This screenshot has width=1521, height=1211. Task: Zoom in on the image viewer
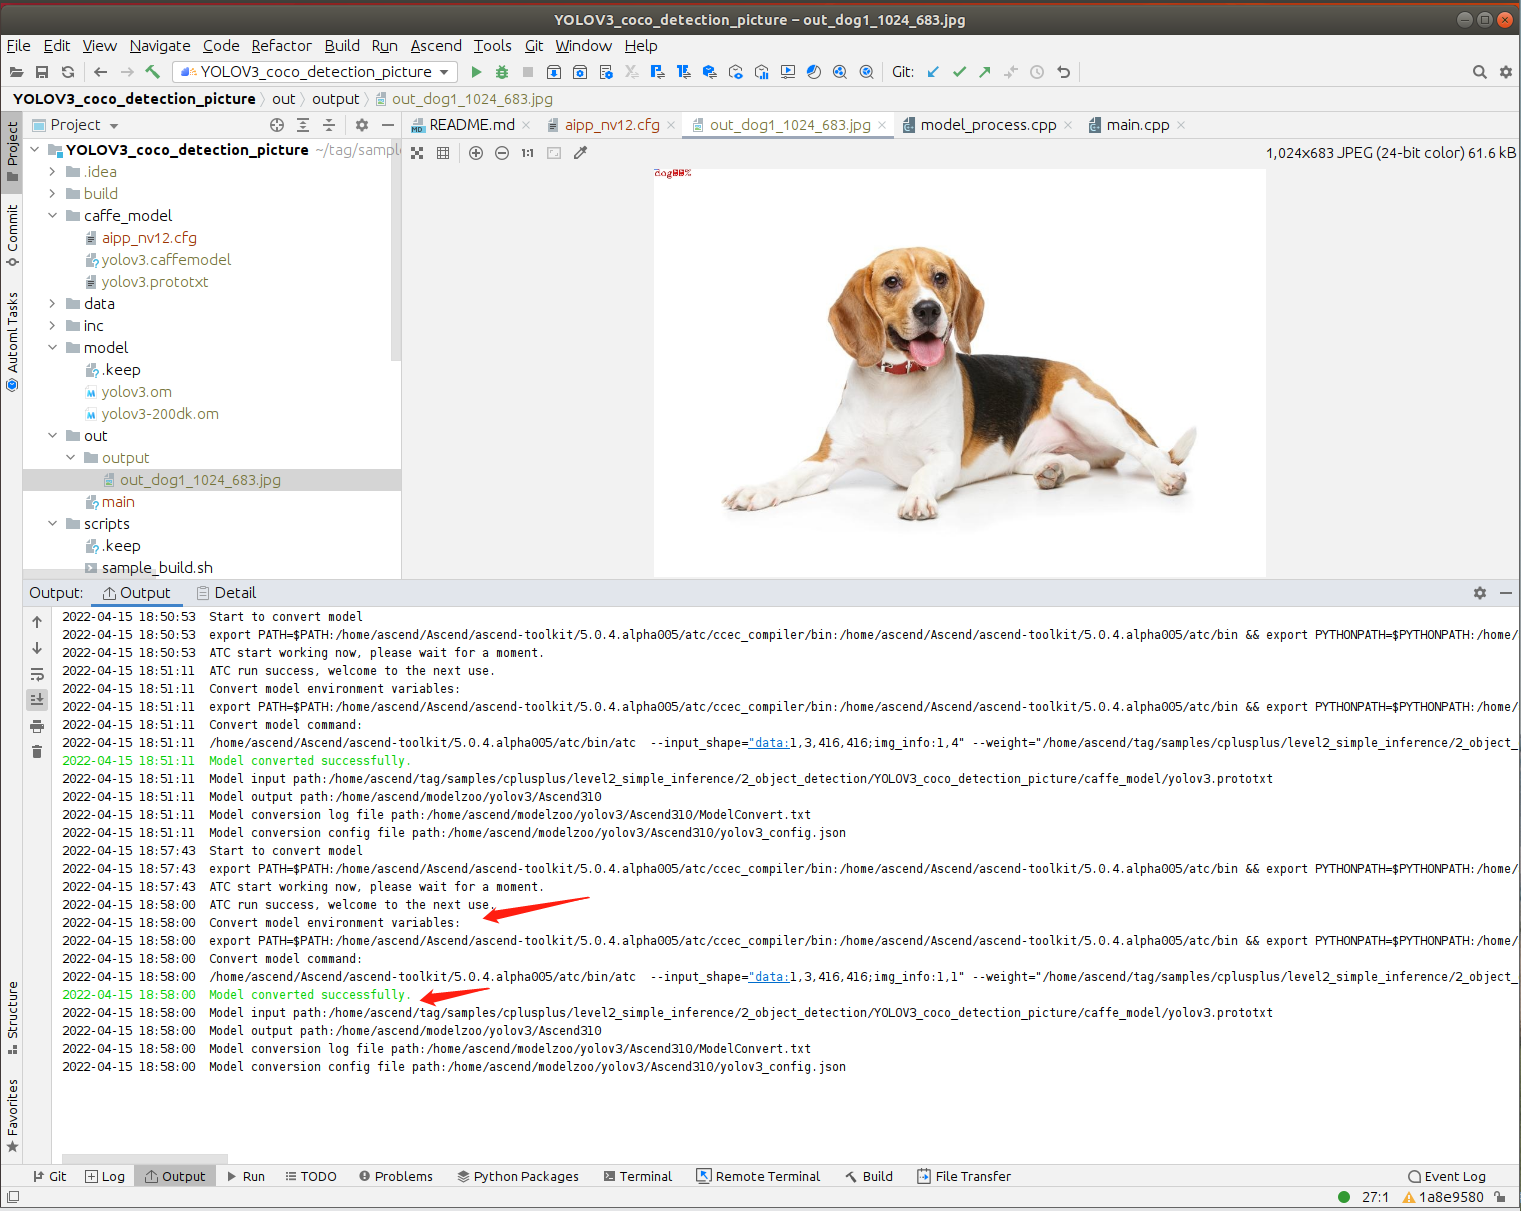pos(476,153)
